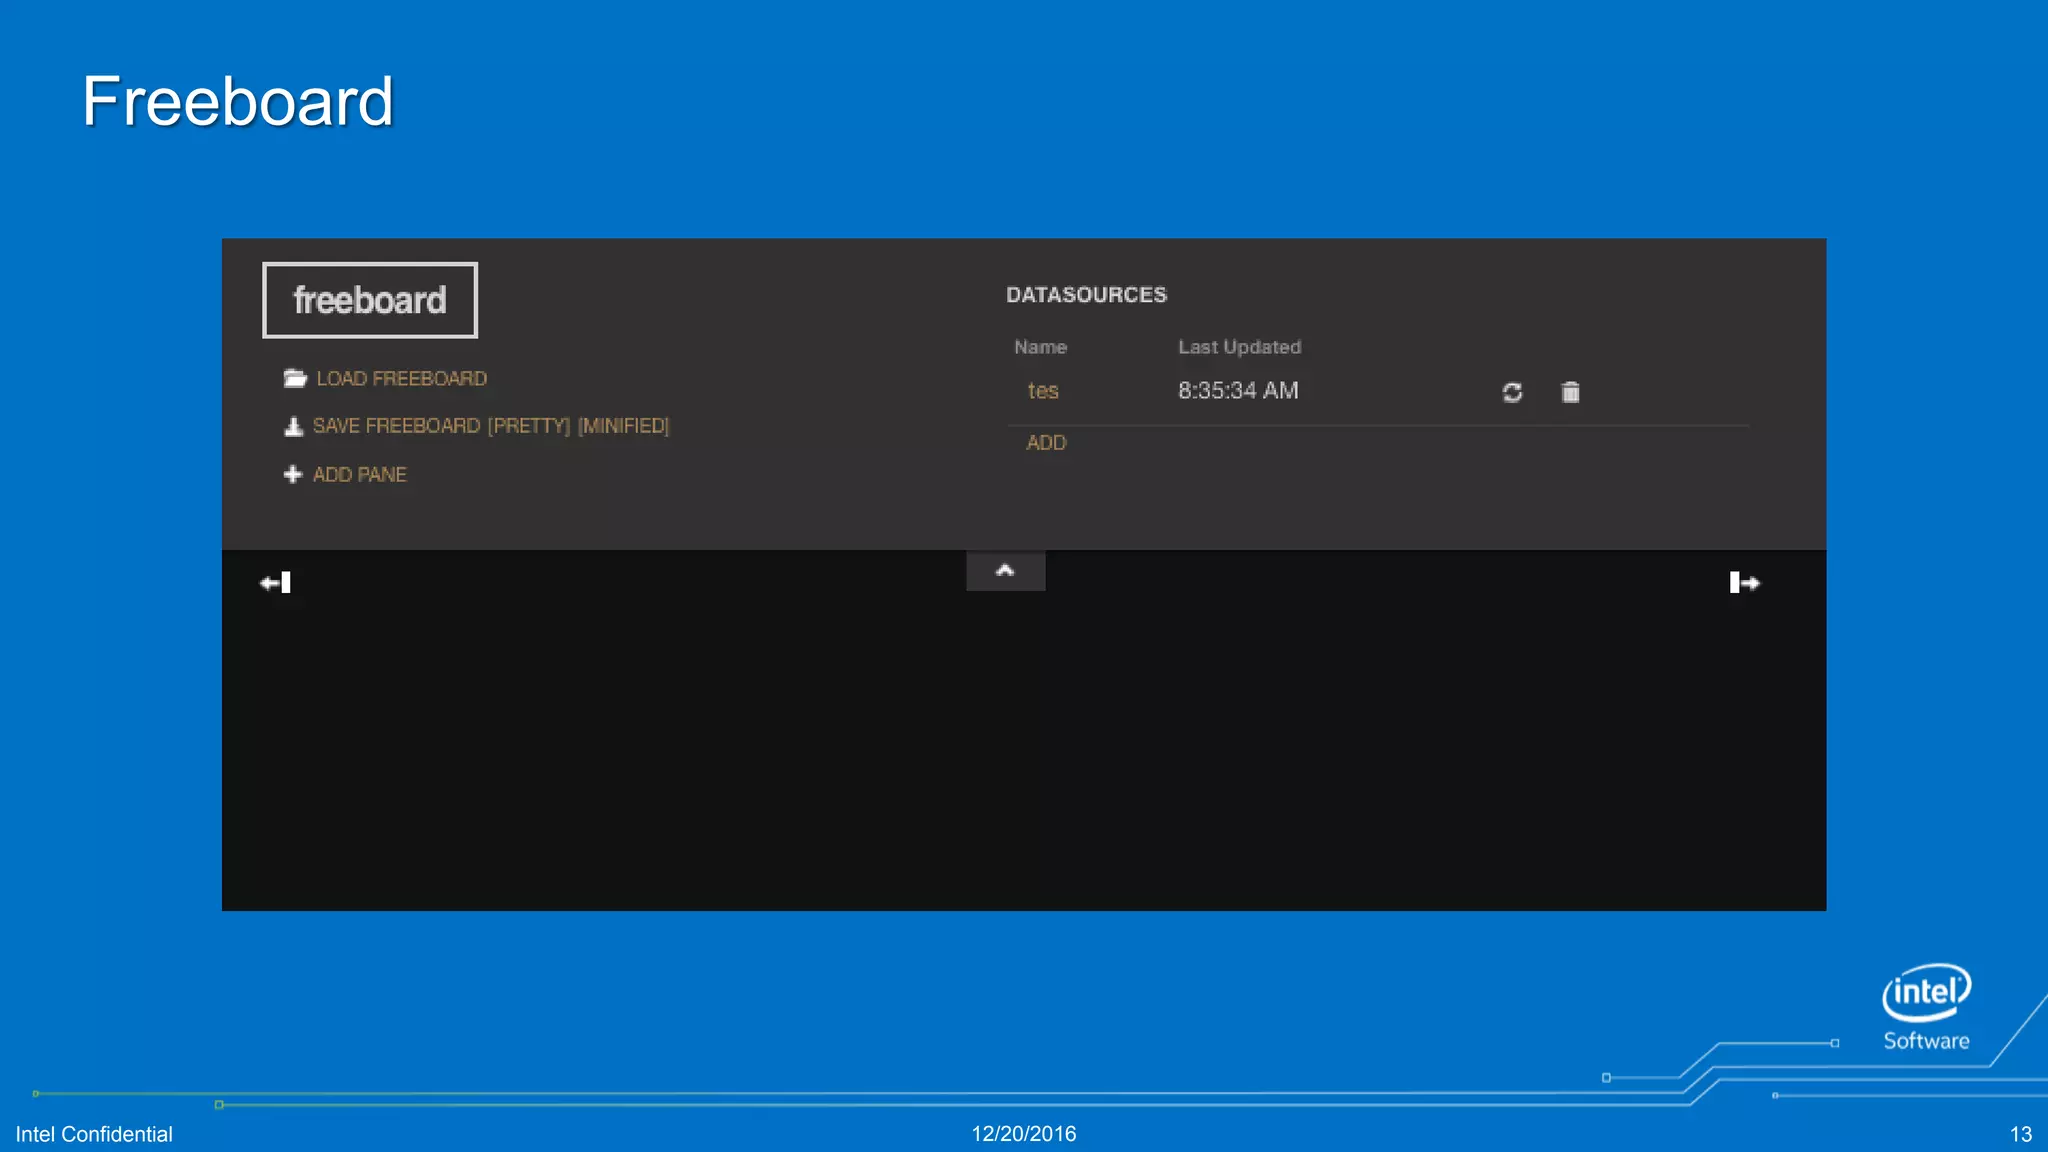Image resolution: width=2048 pixels, height=1152 pixels.
Task: Click the 8:35:34 AM last updated value
Action: click(1238, 391)
